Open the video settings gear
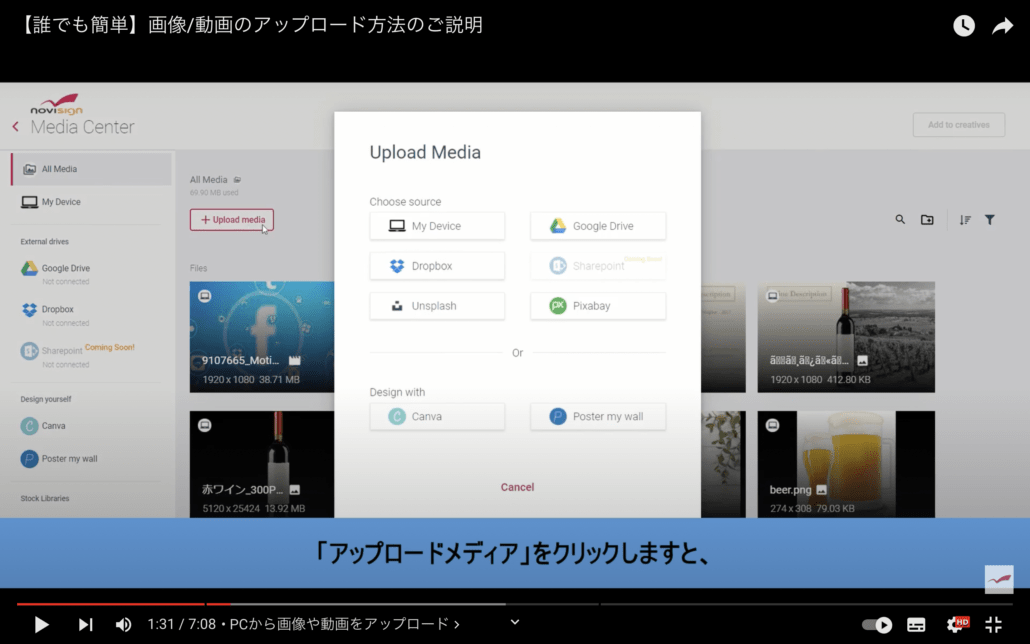This screenshot has height=644, width=1030. [x=956, y=624]
